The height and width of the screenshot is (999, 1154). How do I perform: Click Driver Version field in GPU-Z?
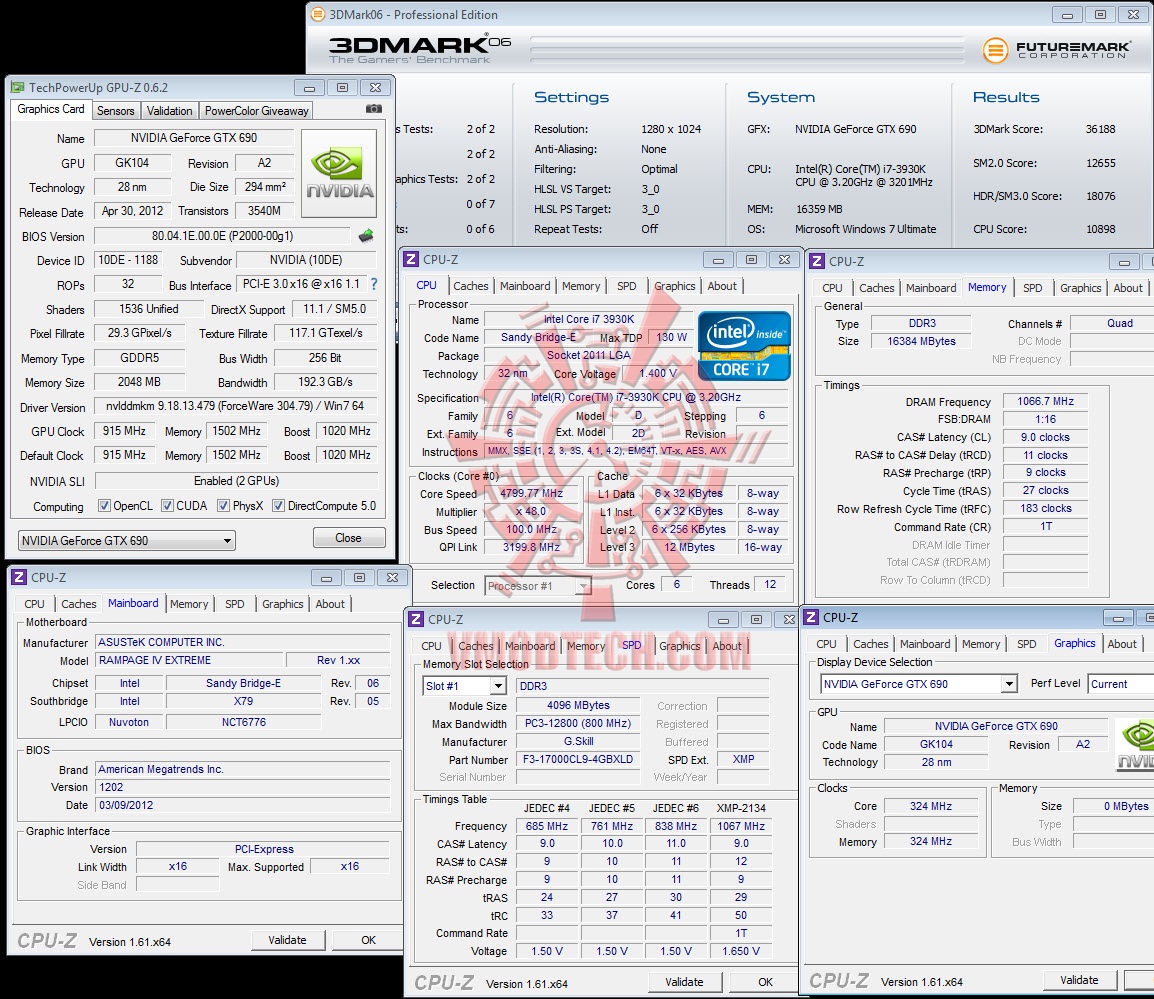tap(235, 406)
